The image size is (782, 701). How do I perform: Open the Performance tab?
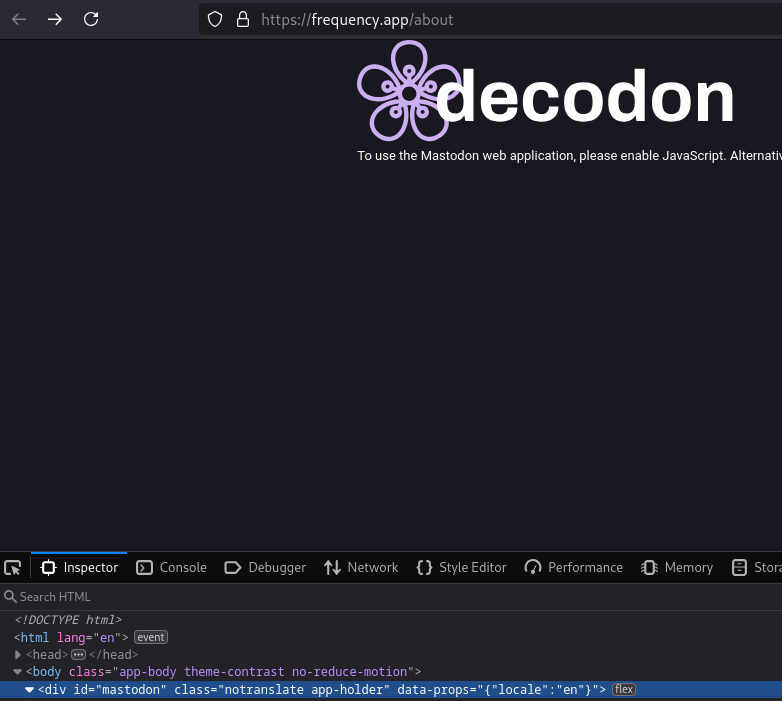pyautogui.click(x=574, y=567)
